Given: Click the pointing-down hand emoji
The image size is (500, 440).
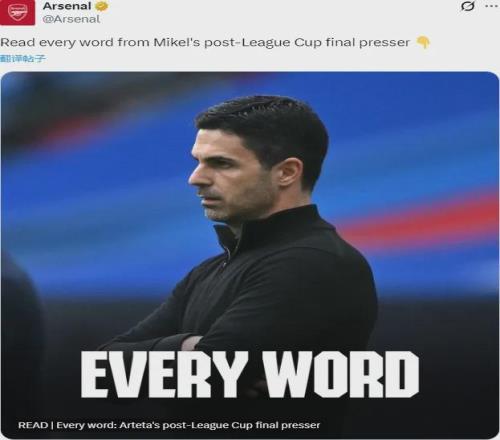Looking at the screenshot, I should pos(423,43).
